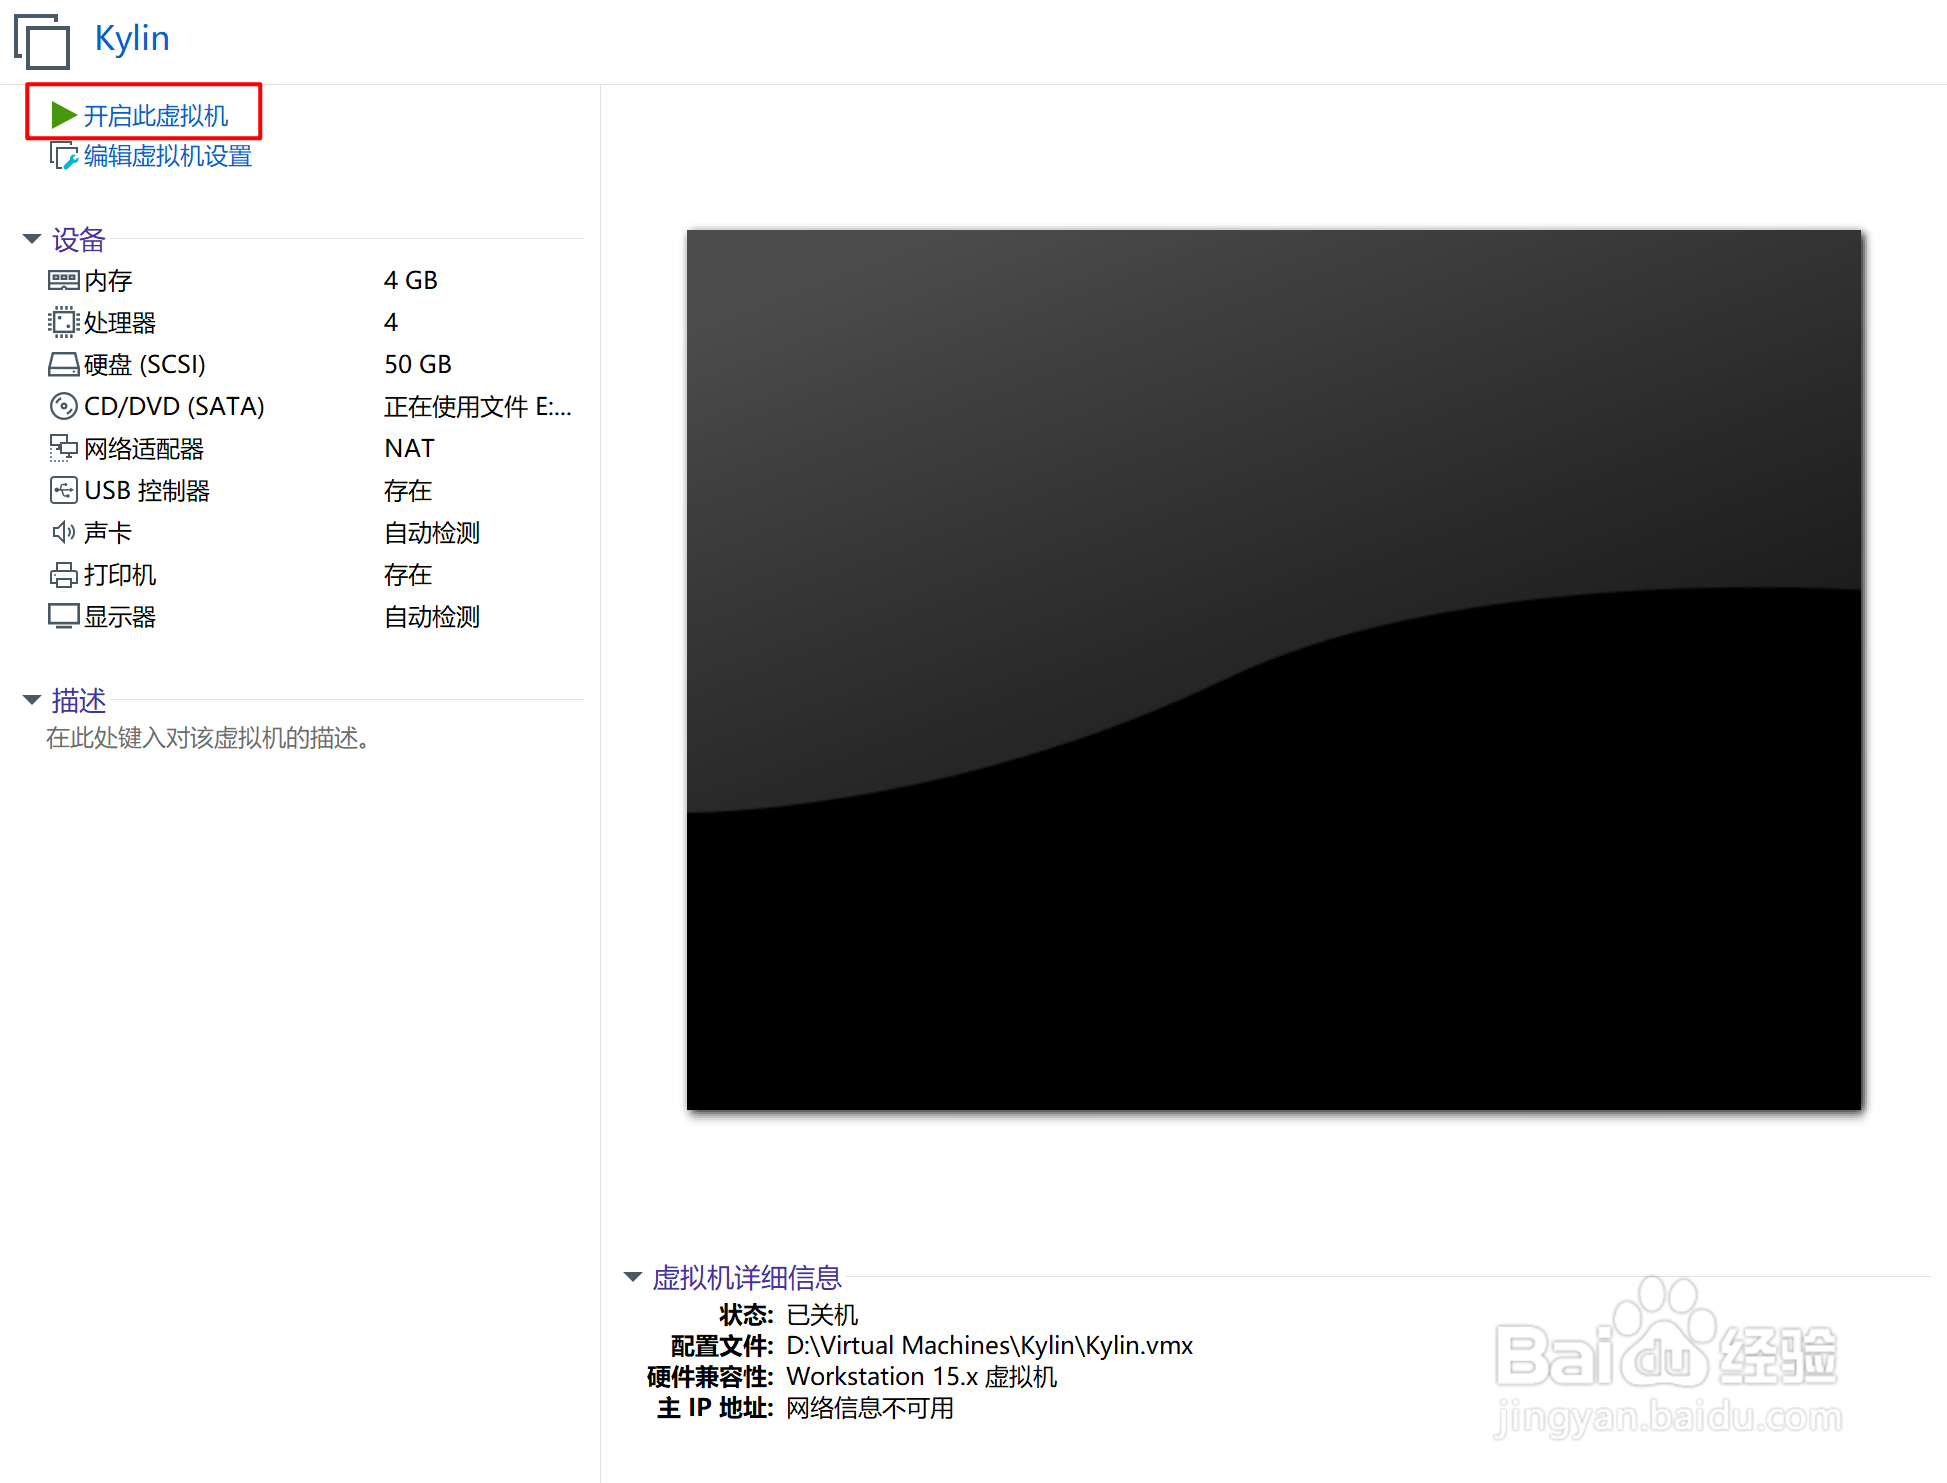Click the USB 控制器 存在 value

[408, 491]
